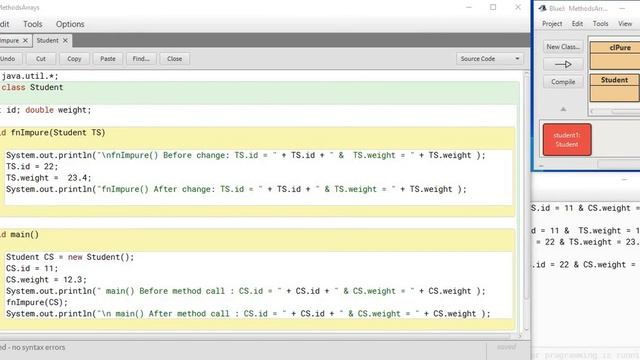Click the 'saved' status indicator
Image resolution: width=640 pixels, height=360 pixels.
coord(506,347)
